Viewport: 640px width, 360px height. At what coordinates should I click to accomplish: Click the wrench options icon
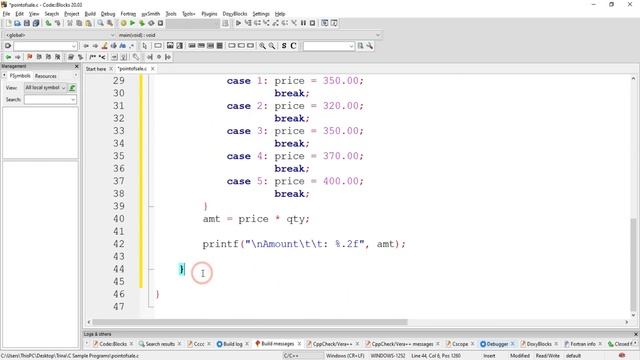click(370, 46)
